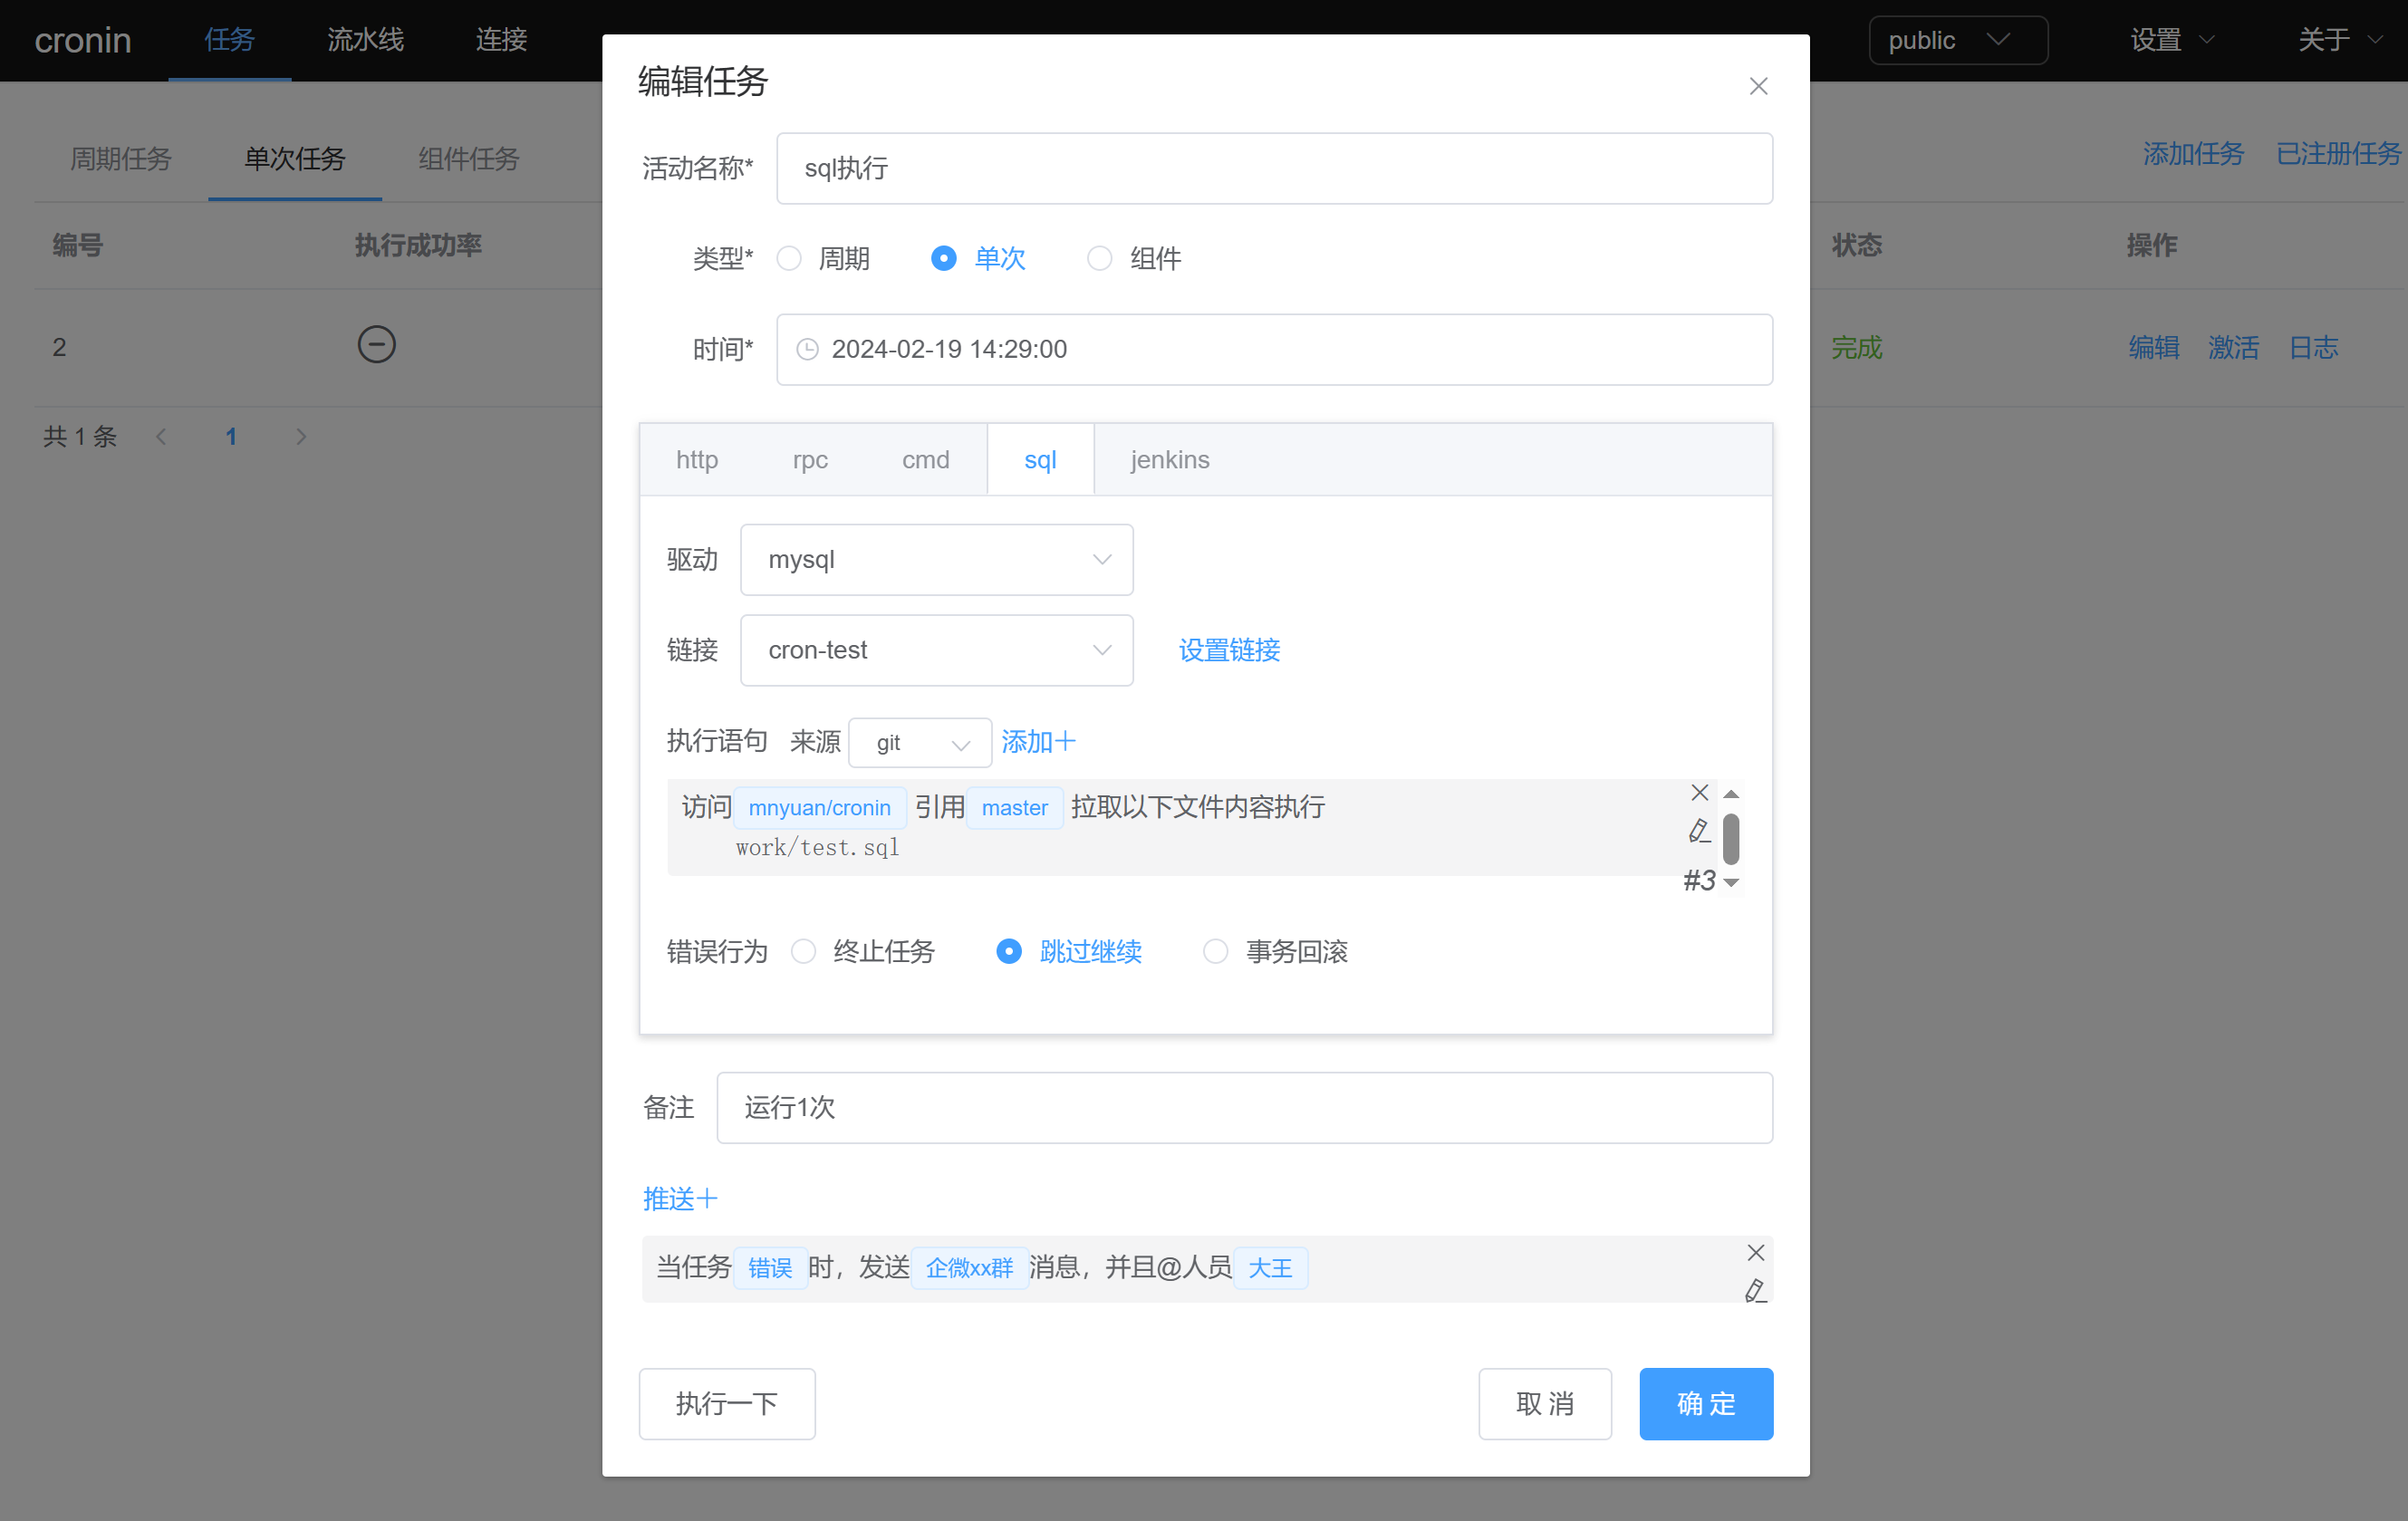The height and width of the screenshot is (1521, 2408).
Task: Click the 备注 remark input field
Action: point(1244,1108)
